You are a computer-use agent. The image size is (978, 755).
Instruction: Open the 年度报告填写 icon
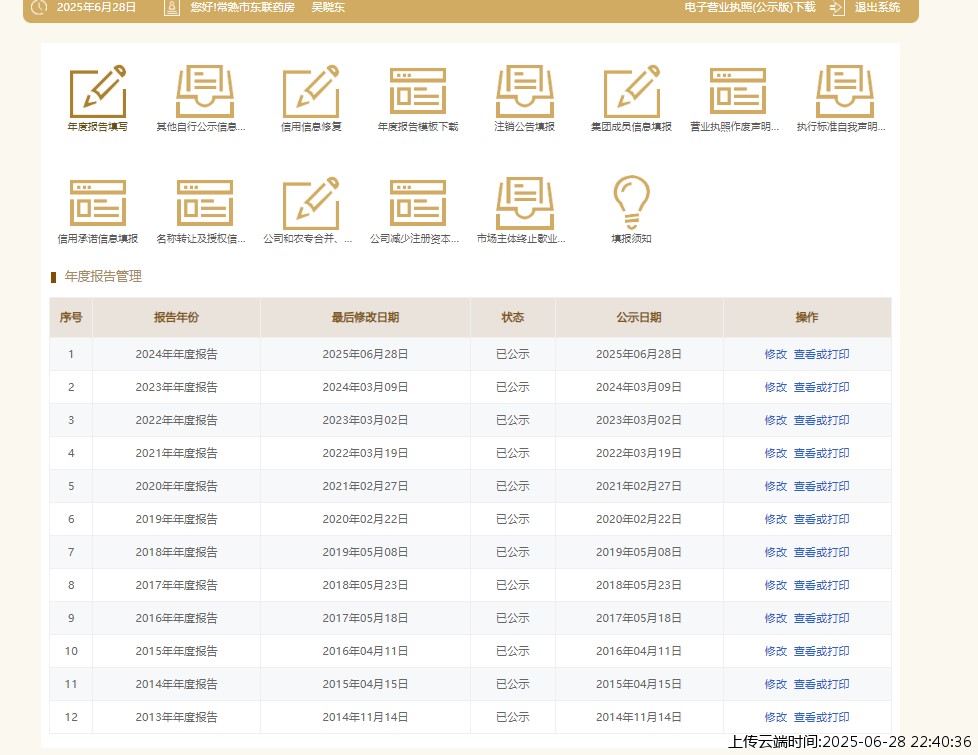point(98,92)
